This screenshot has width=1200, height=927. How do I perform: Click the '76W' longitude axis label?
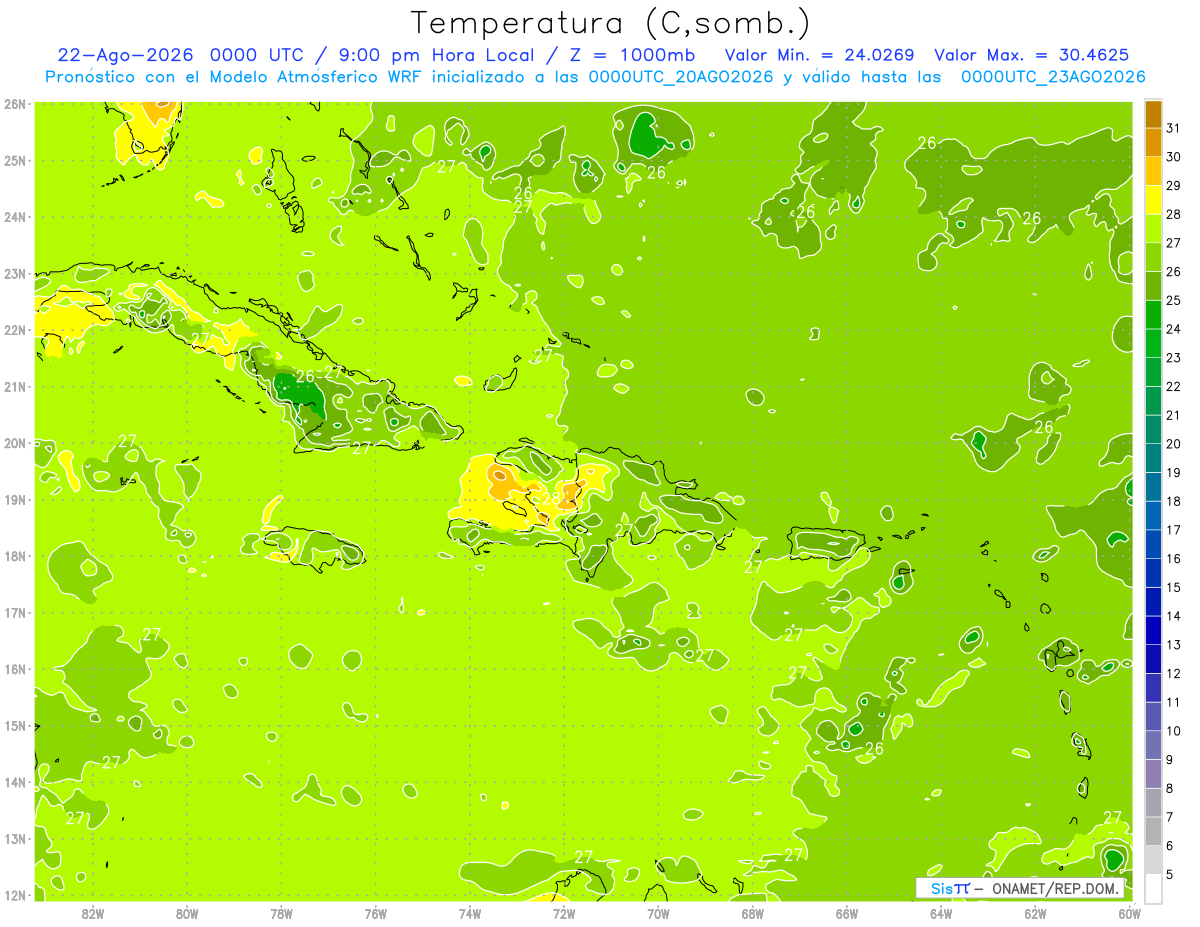(376, 912)
